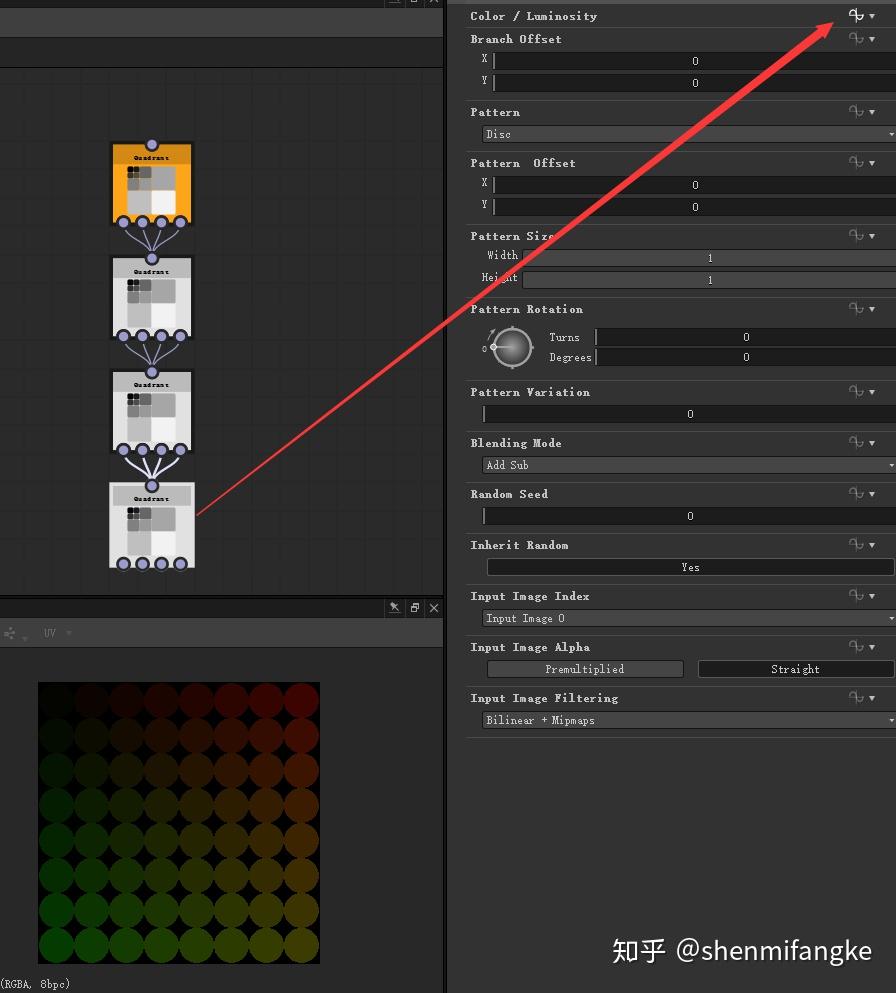Click the animation curve icon next to Blending Mode

pos(855,443)
